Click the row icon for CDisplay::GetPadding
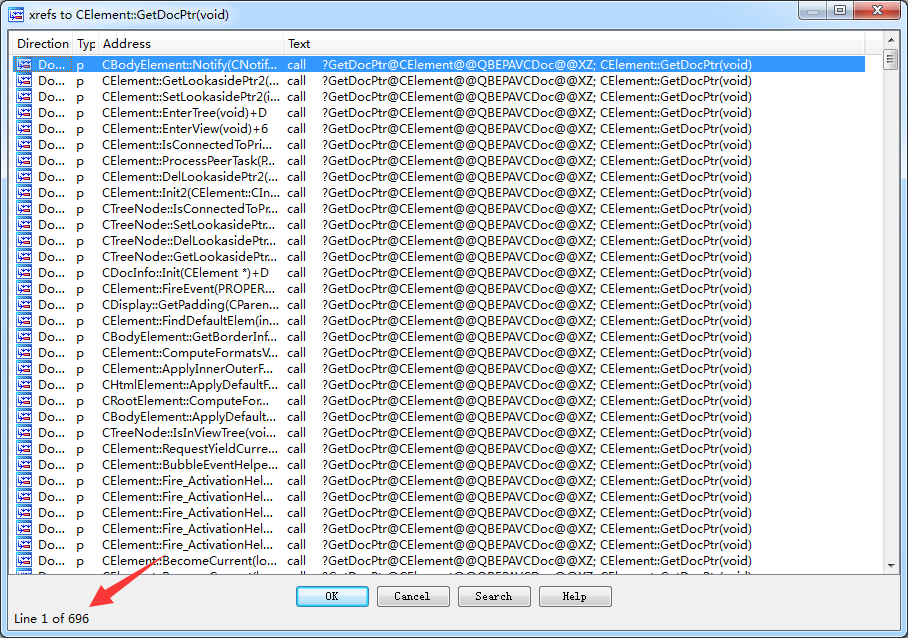 pos(24,304)
